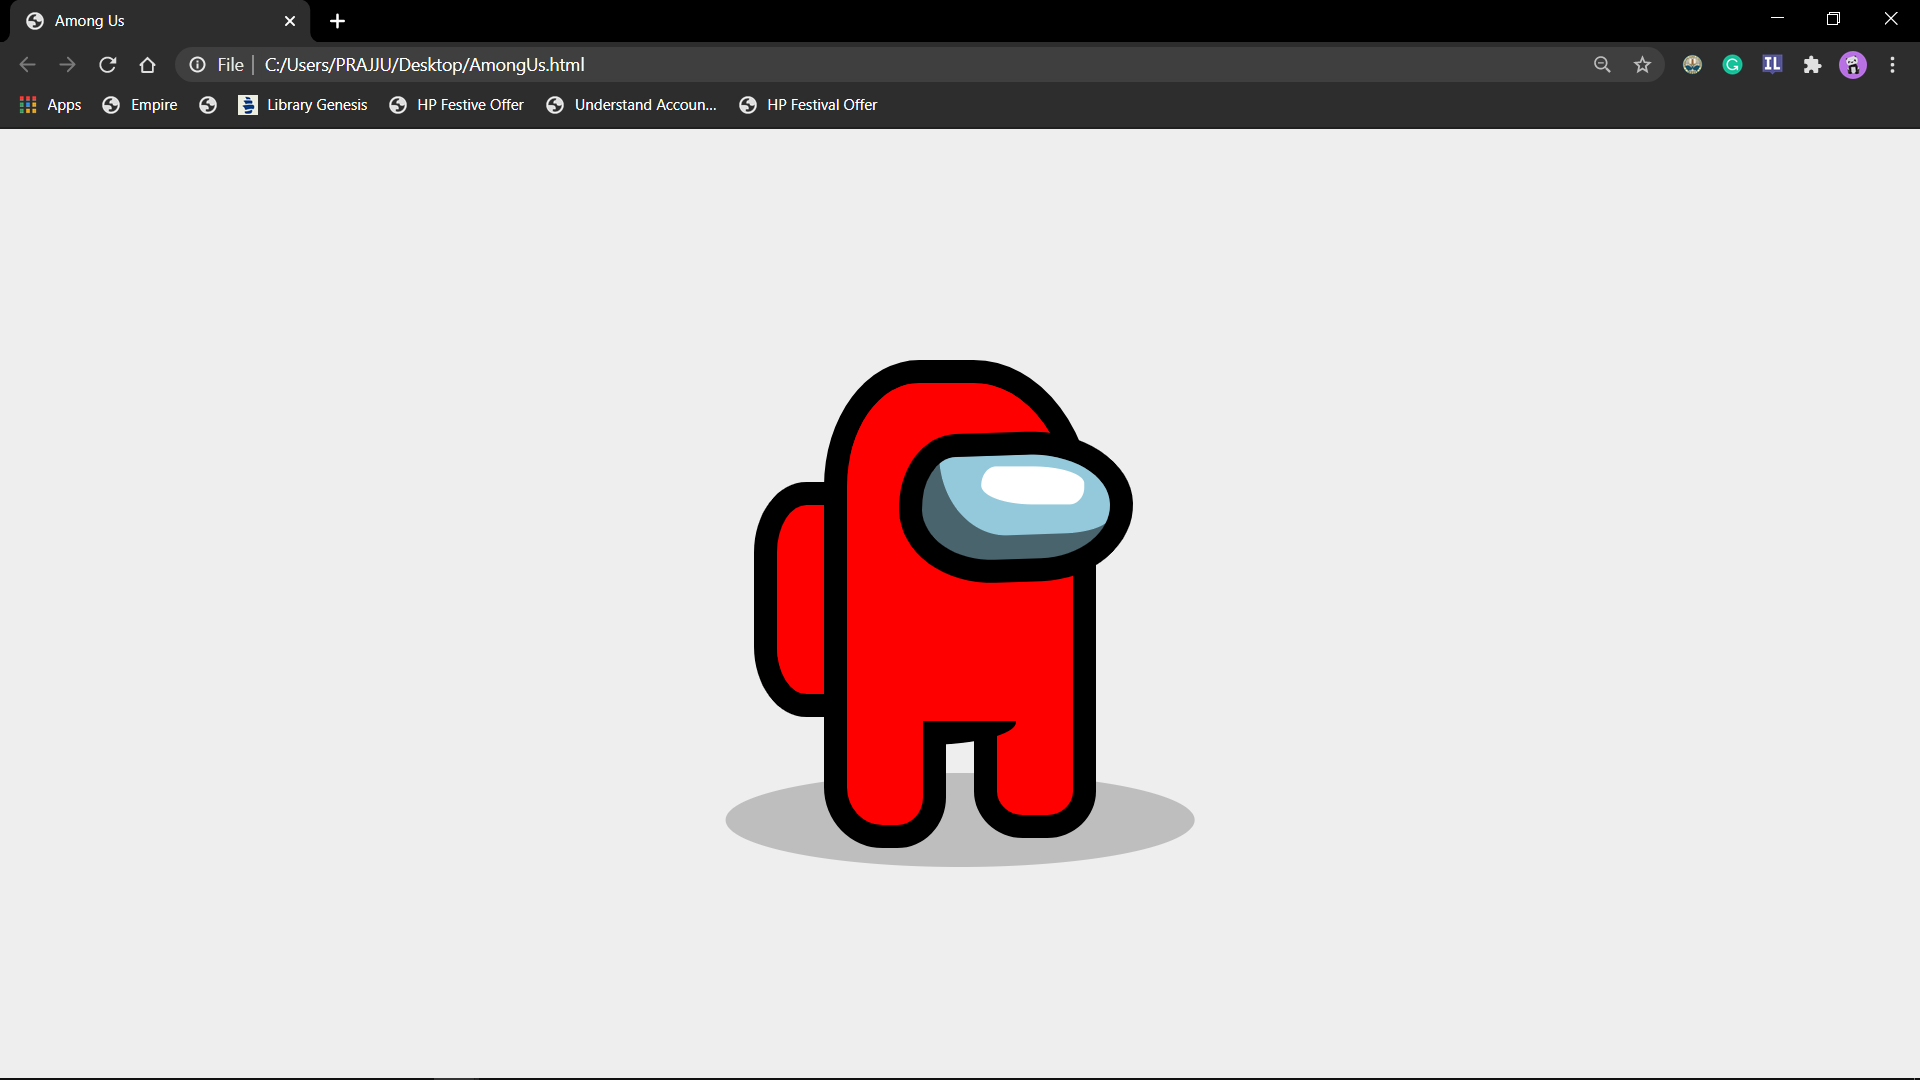This screenshot has width=1920, height=1080.
Task: Open the Library Genesis bookmark
Action: (x=303, y=105)
